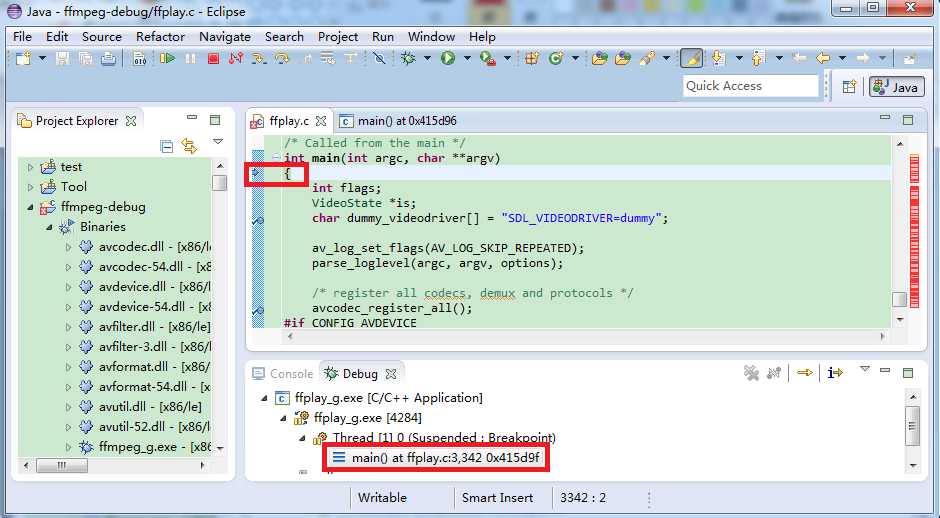This screenshot has width=940, height=518.
Task: Click the green Run toolbar icon
Action: tap(448, 58)
